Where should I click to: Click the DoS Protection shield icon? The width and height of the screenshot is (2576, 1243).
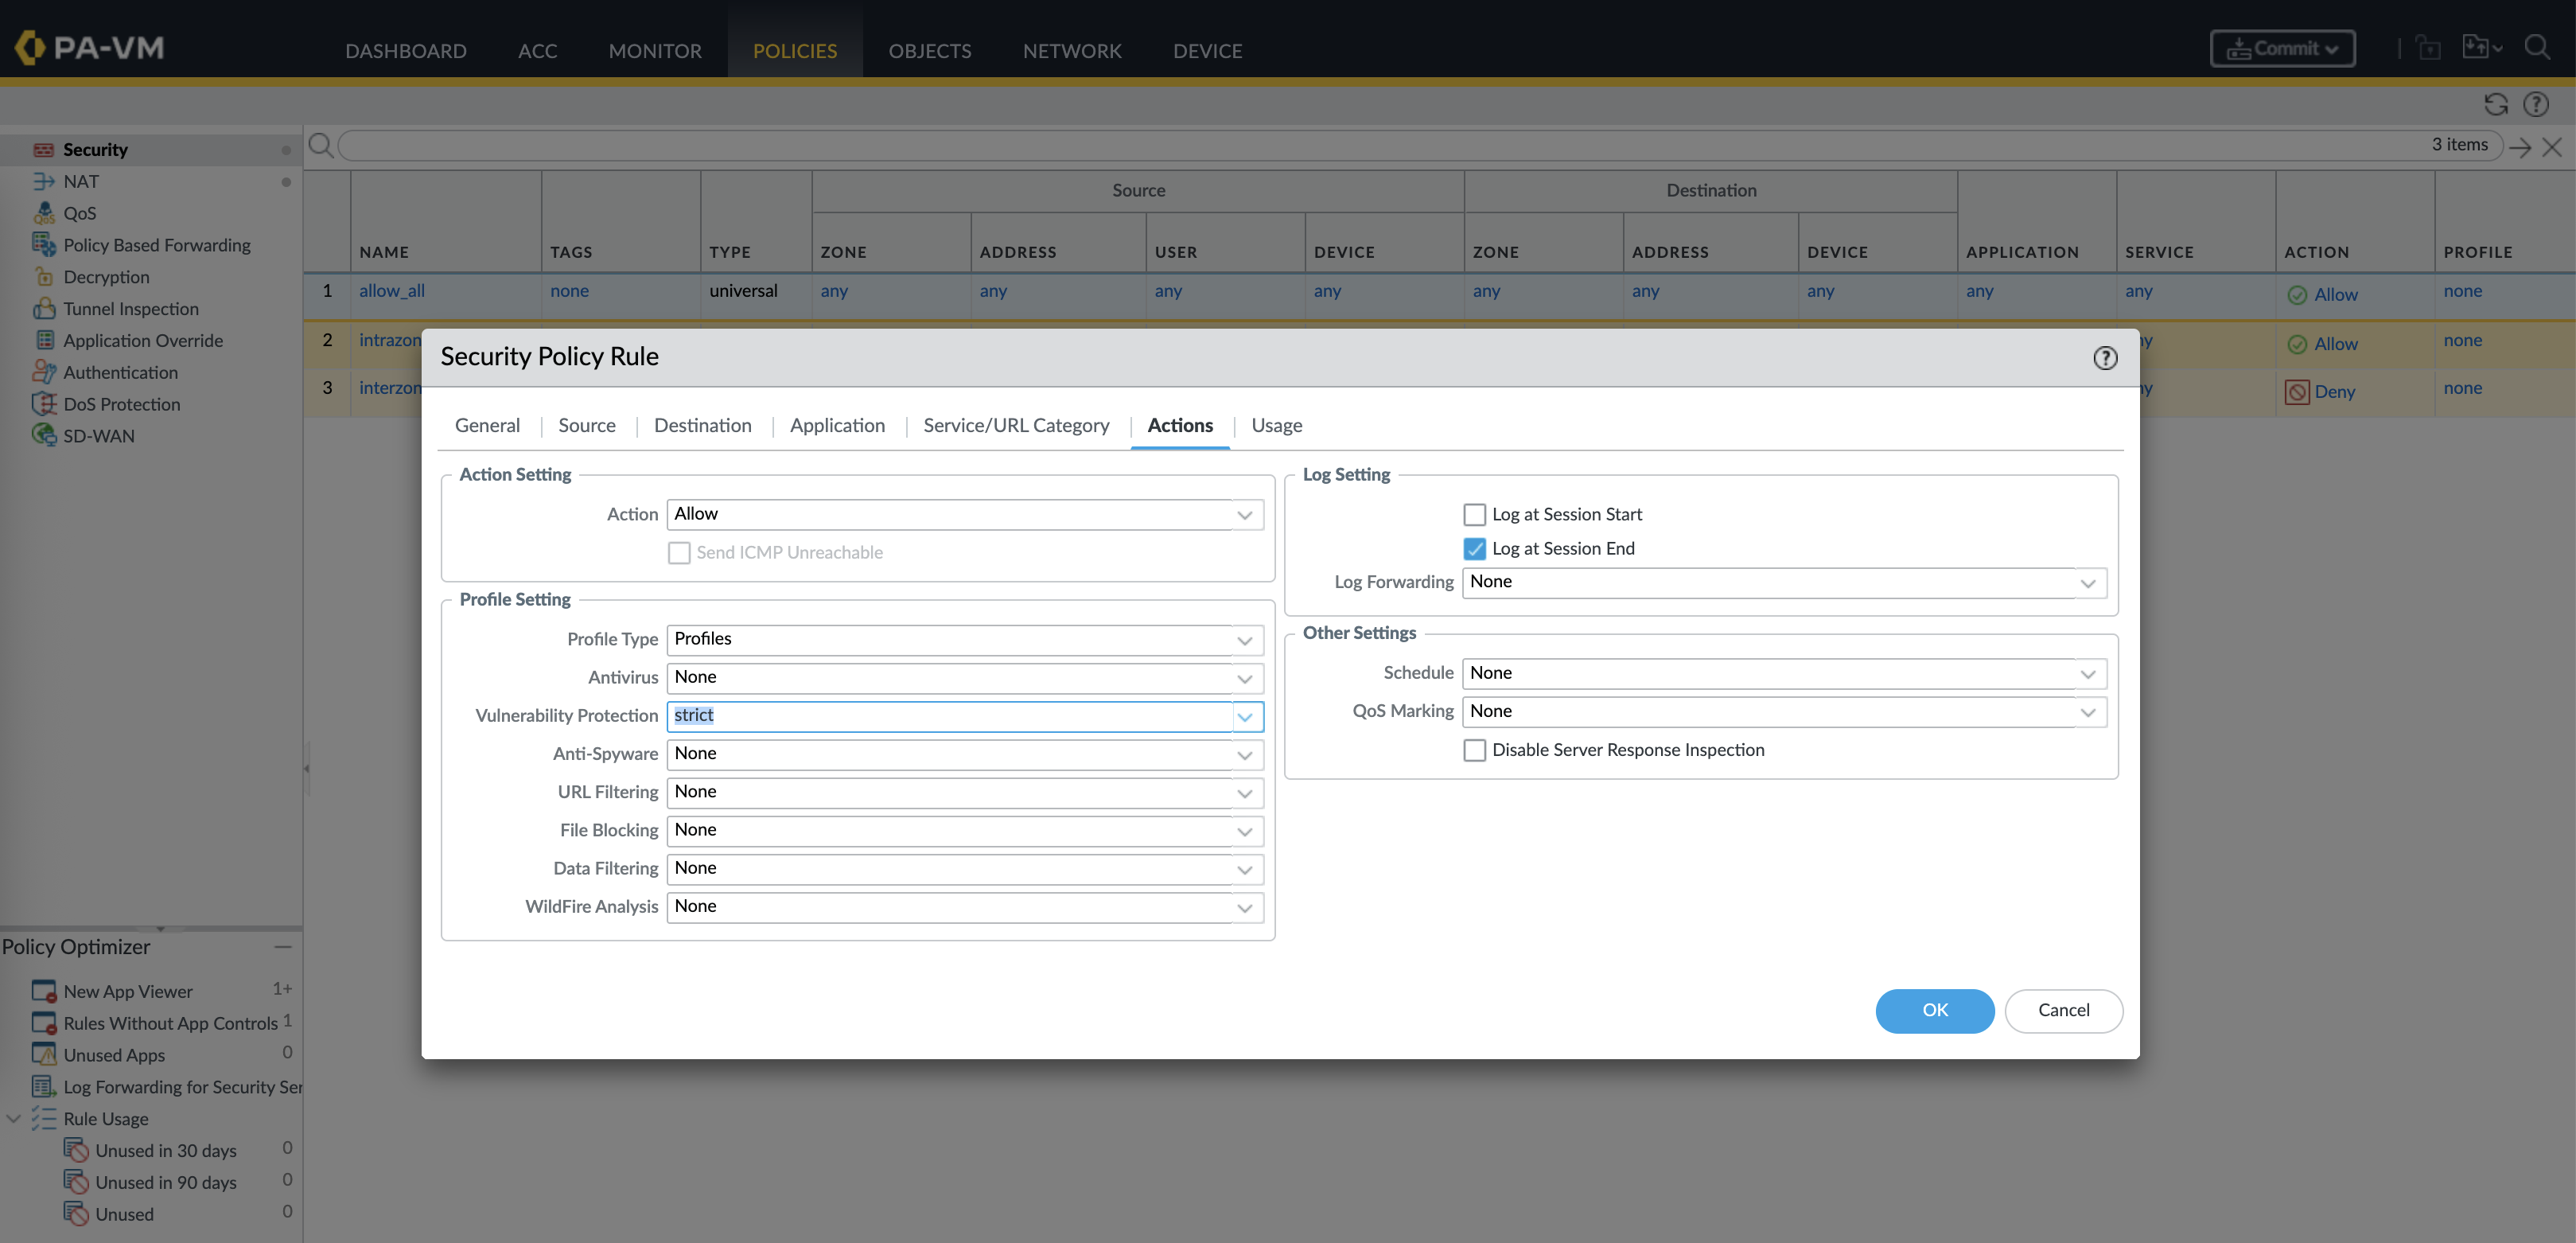pyautogui.click(x=44, y=404)
